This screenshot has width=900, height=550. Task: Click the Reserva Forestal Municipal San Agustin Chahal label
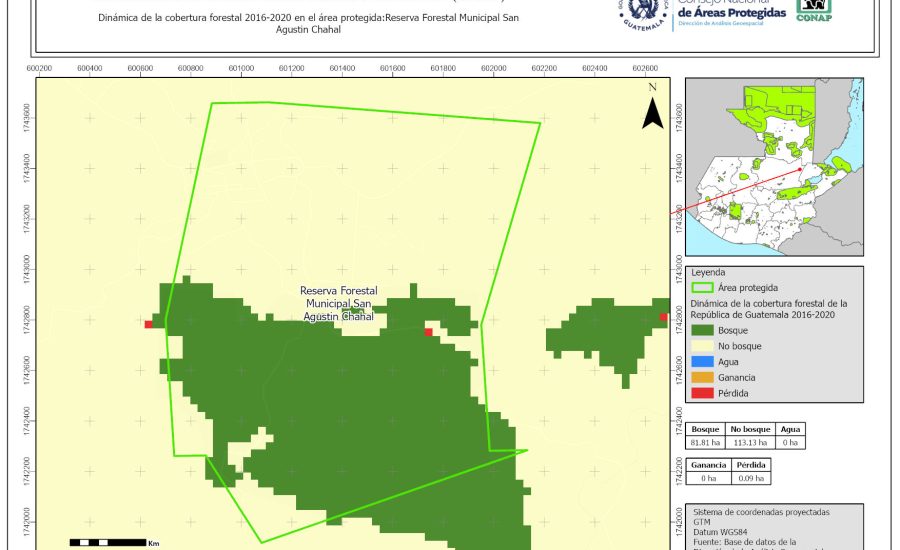pyautogui.click(x=338, y=304)
